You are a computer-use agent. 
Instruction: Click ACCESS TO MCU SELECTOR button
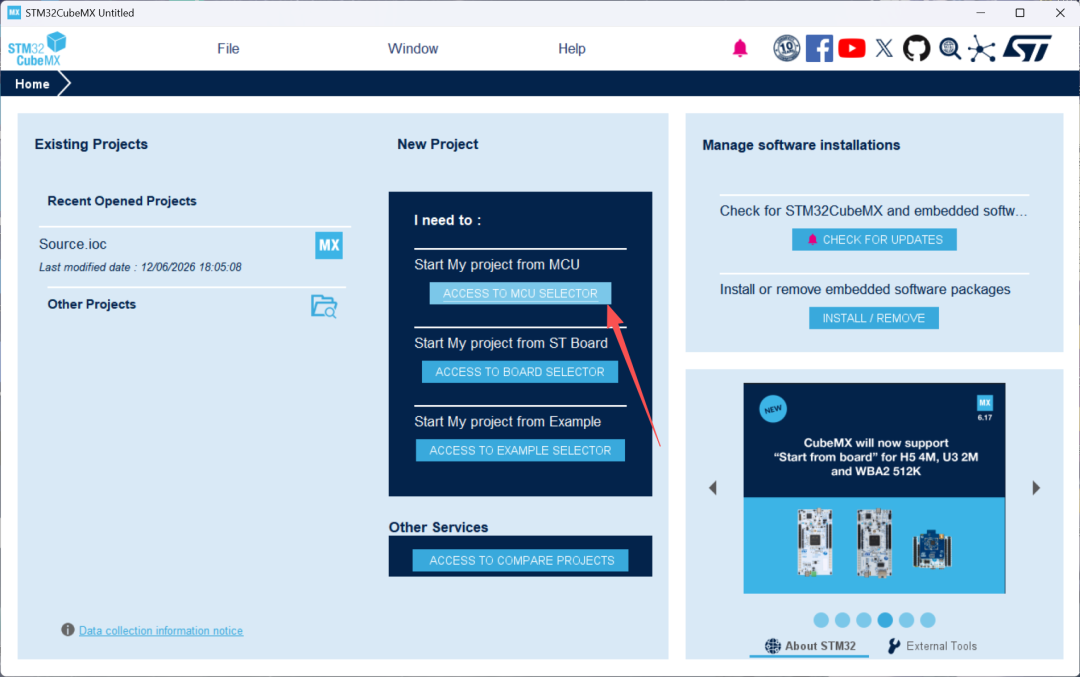[x=520, y=293]
